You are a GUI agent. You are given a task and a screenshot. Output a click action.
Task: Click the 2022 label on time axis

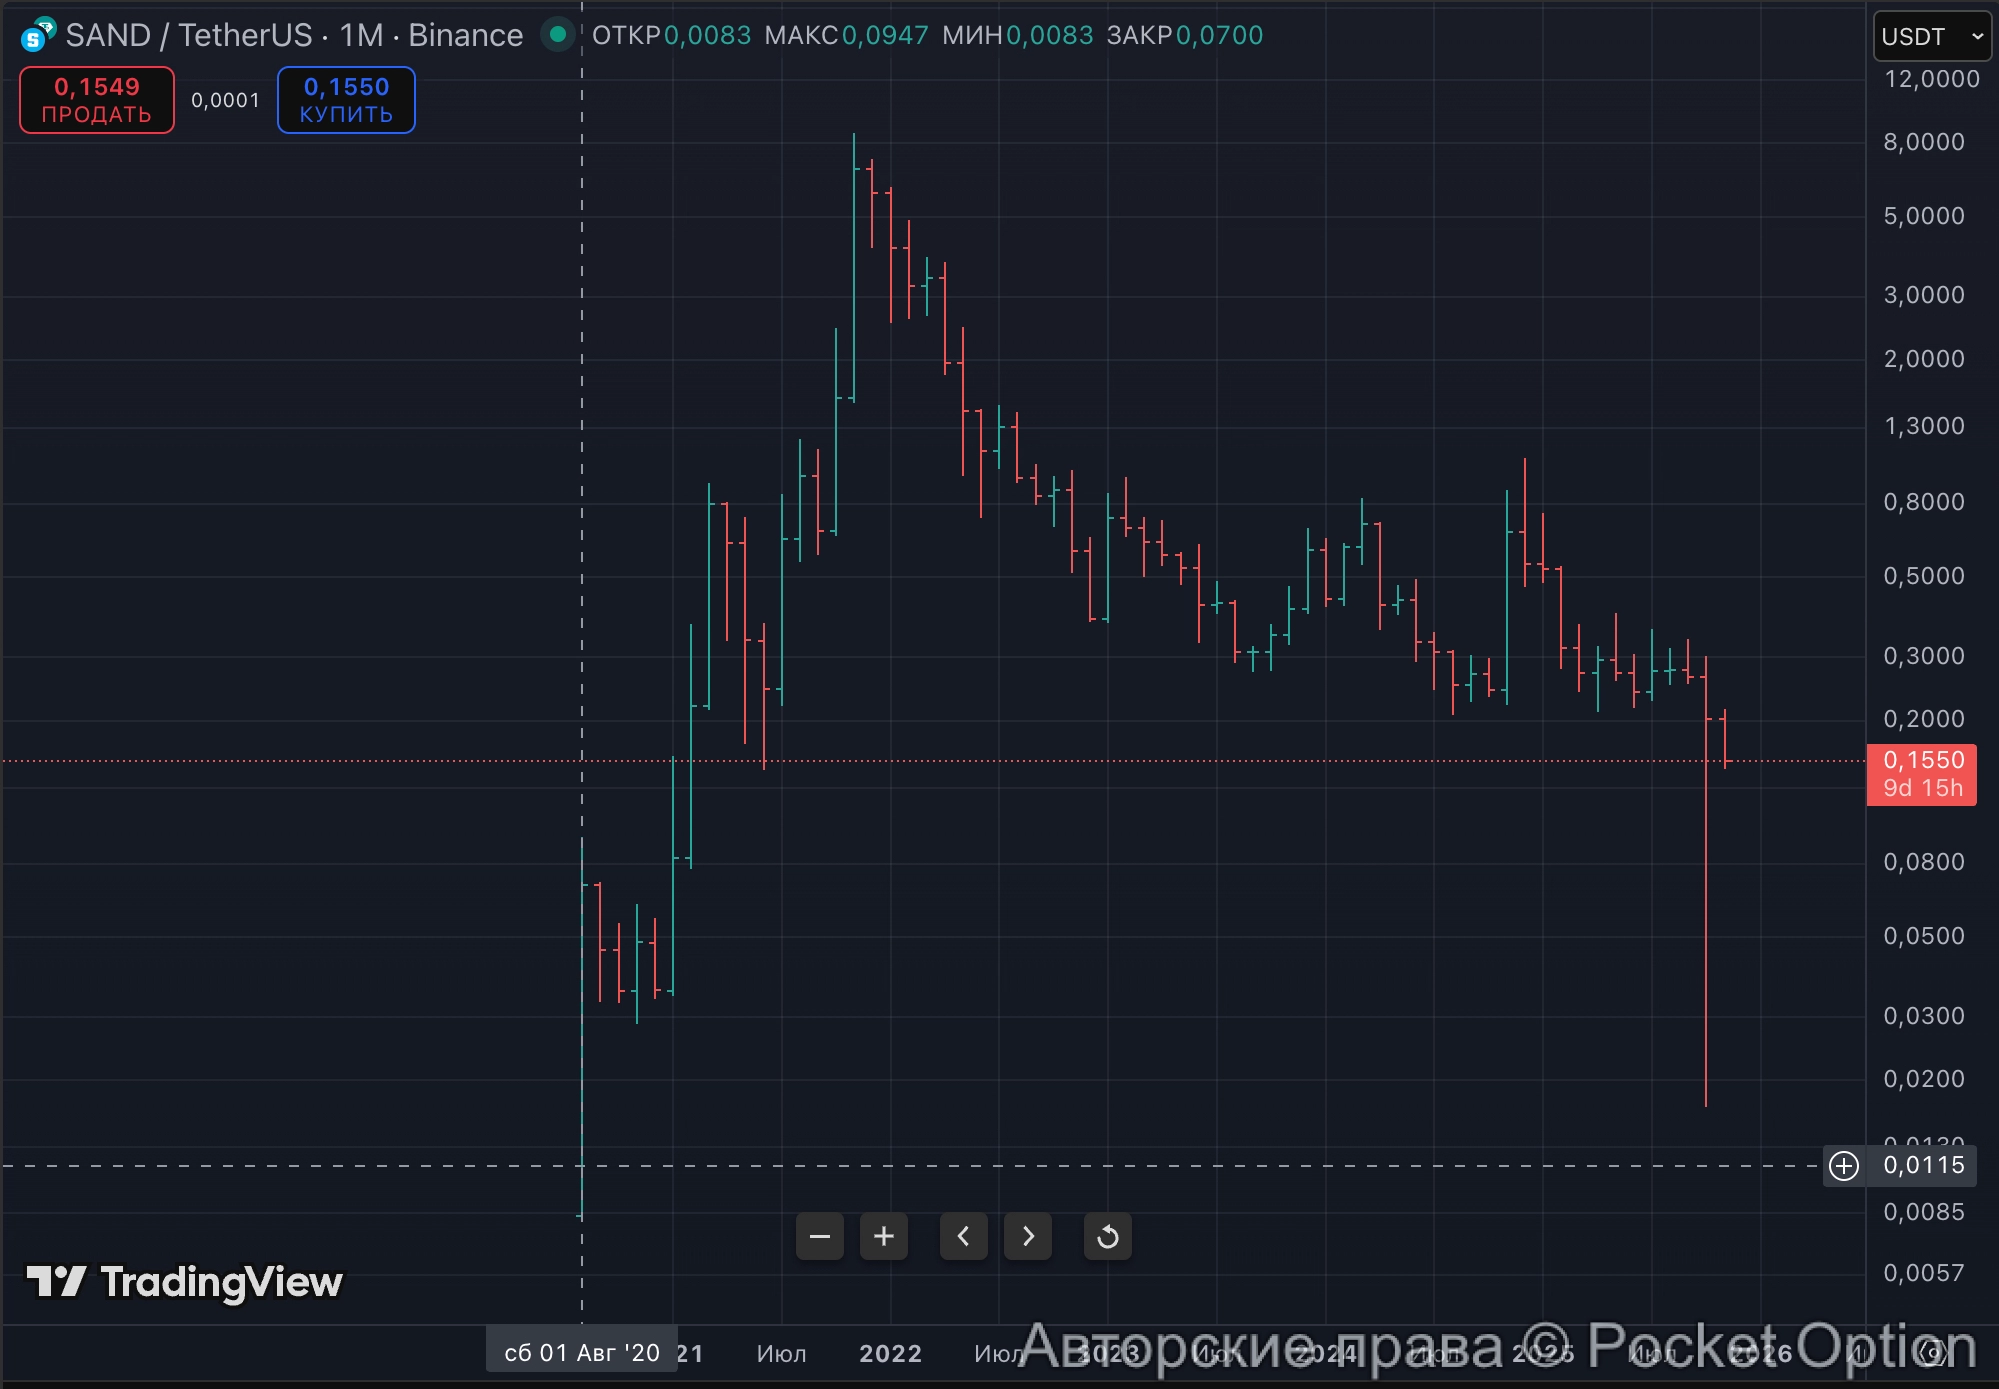tap(890, 1353)
